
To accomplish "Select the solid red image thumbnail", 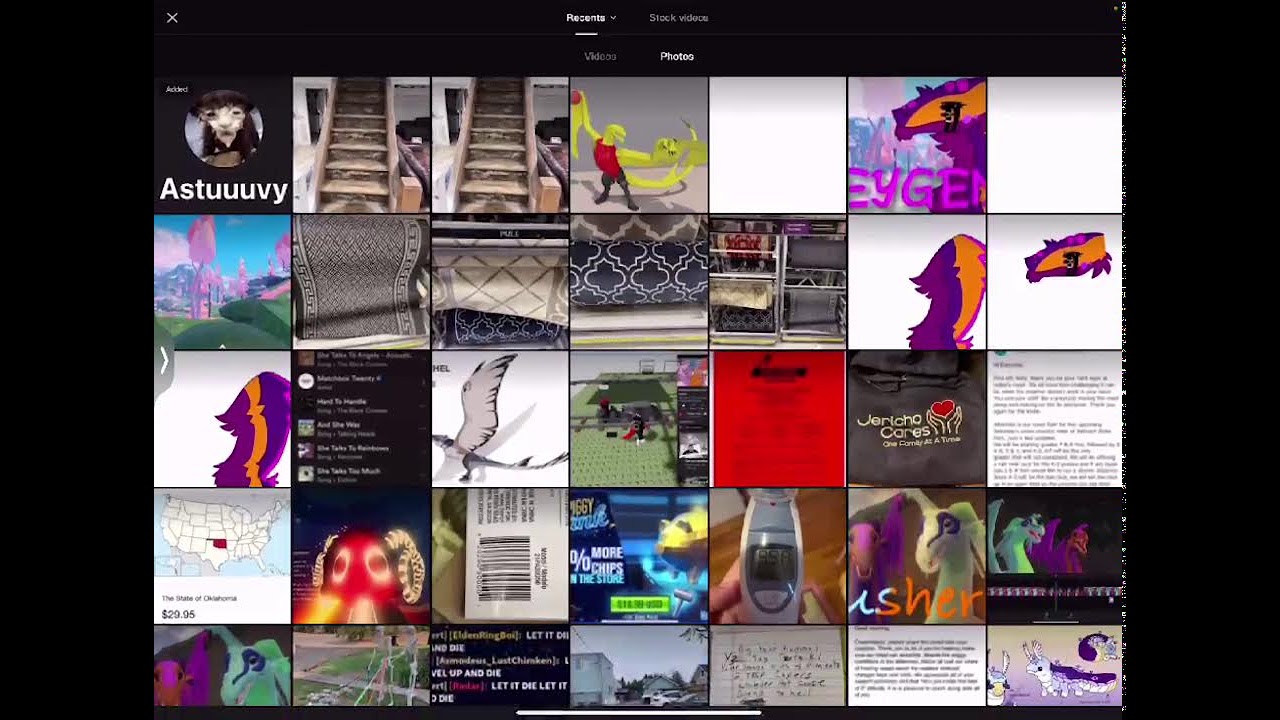I will 777,419.
